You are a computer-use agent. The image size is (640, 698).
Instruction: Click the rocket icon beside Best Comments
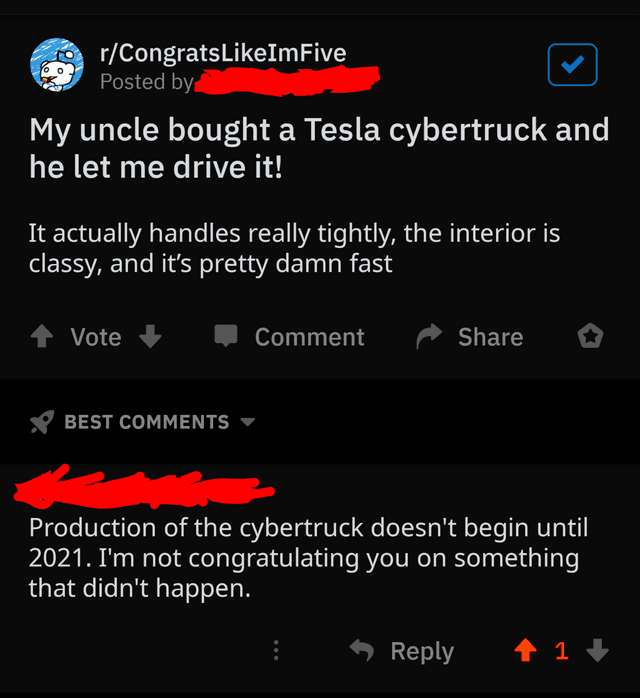(x=42, y=422)
